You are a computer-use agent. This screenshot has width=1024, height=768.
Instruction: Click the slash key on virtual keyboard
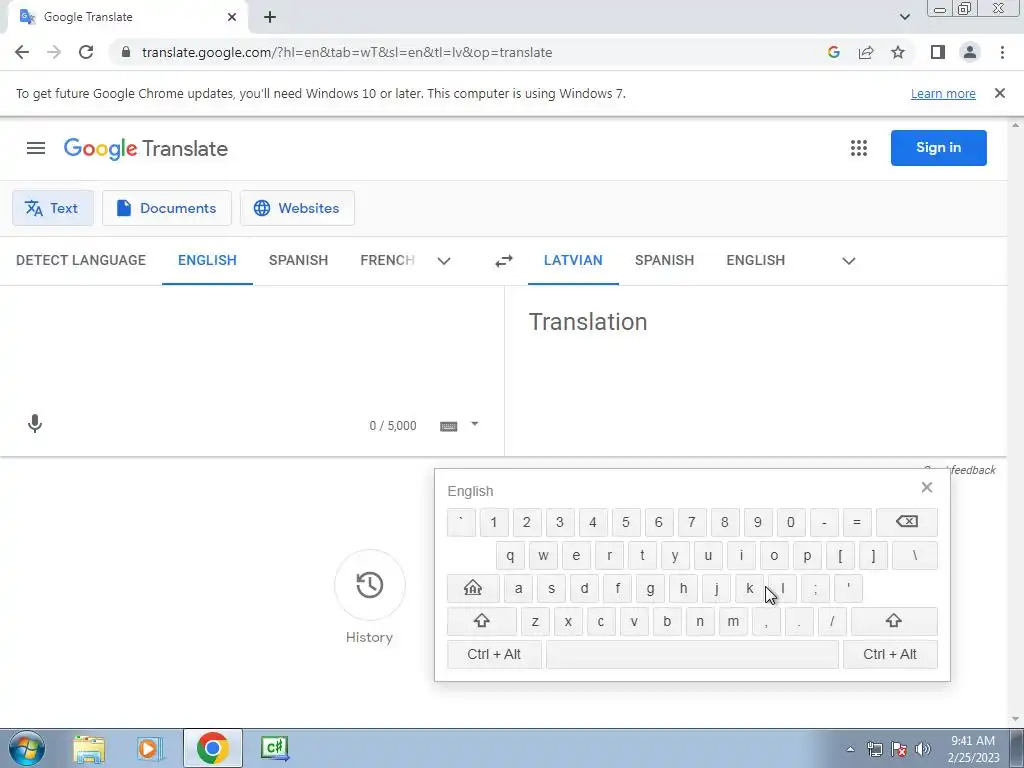[x=832, y=621]
